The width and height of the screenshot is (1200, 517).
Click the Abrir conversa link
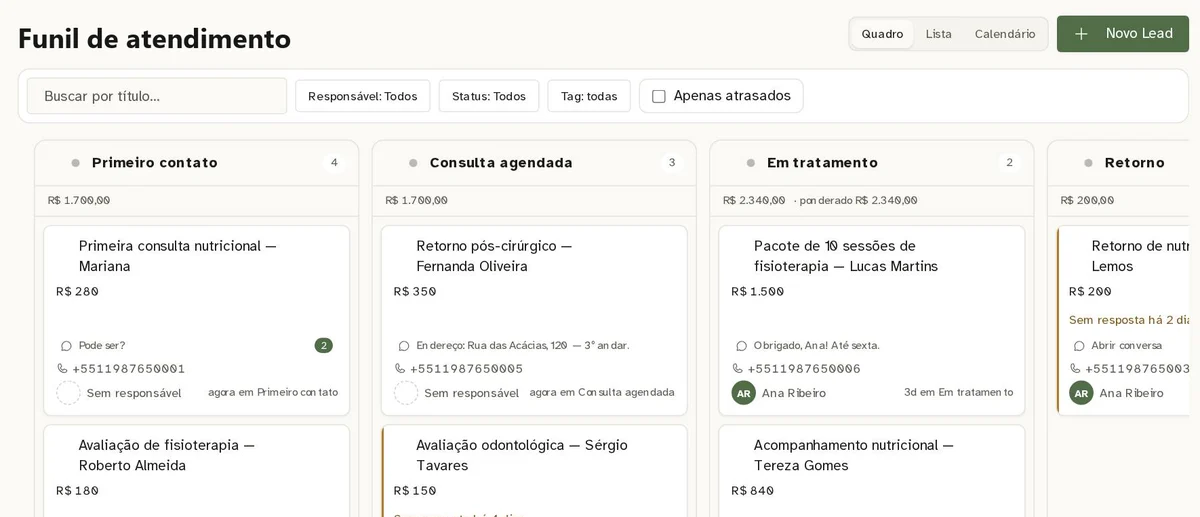pyautogui.click(x=1127, y=346)
